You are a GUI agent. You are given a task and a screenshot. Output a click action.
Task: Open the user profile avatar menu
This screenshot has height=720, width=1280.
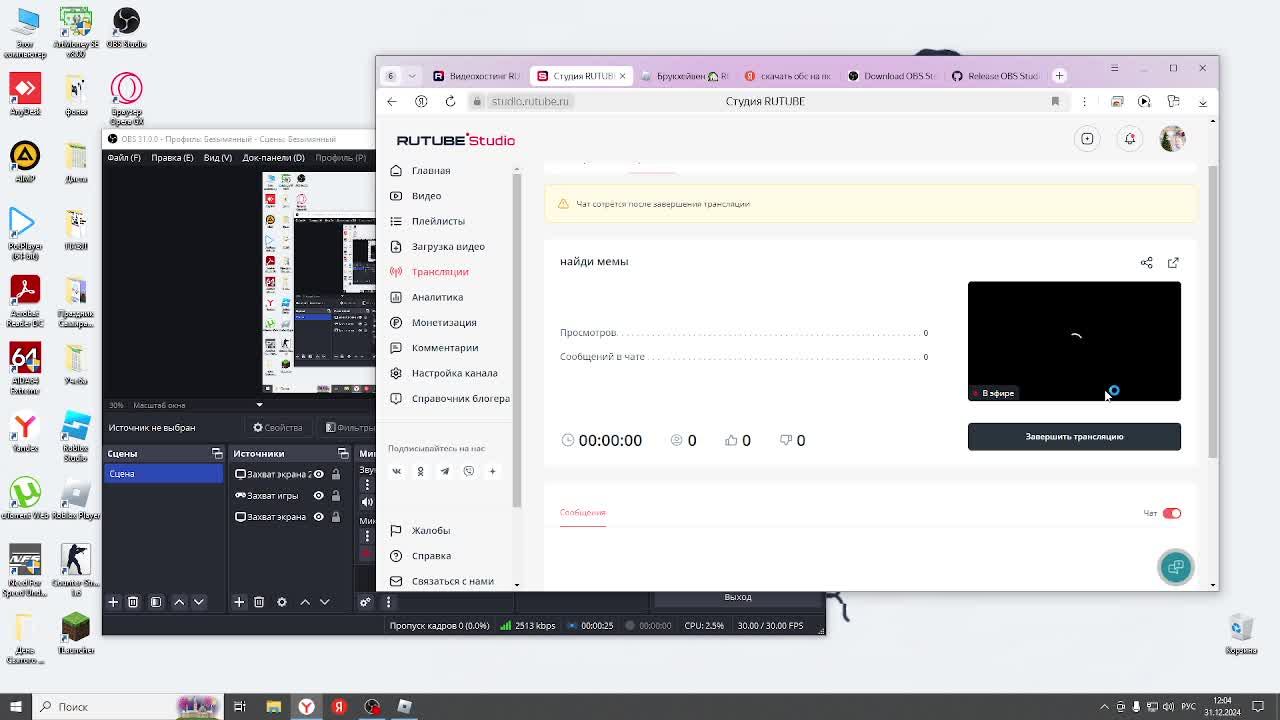tap(1173, 139)
